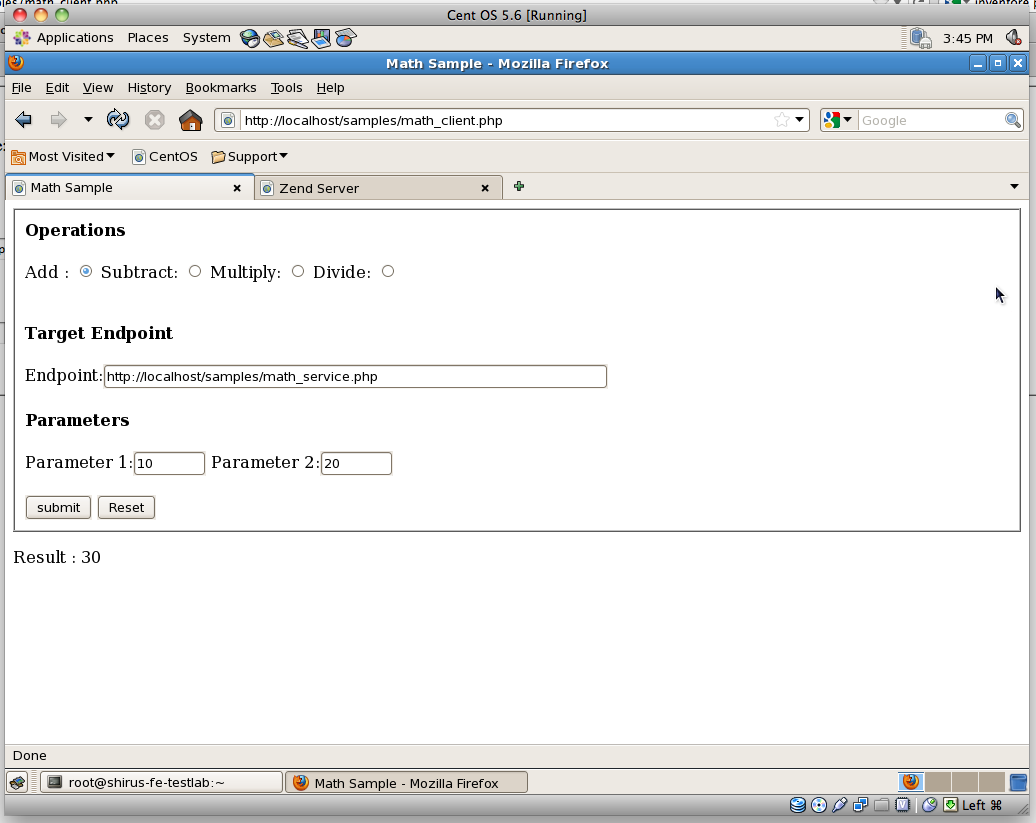The width and height of the screenshot is (1036, 823).
Task: Open the Bookmarks menu
Action: (x=221, y=87)
